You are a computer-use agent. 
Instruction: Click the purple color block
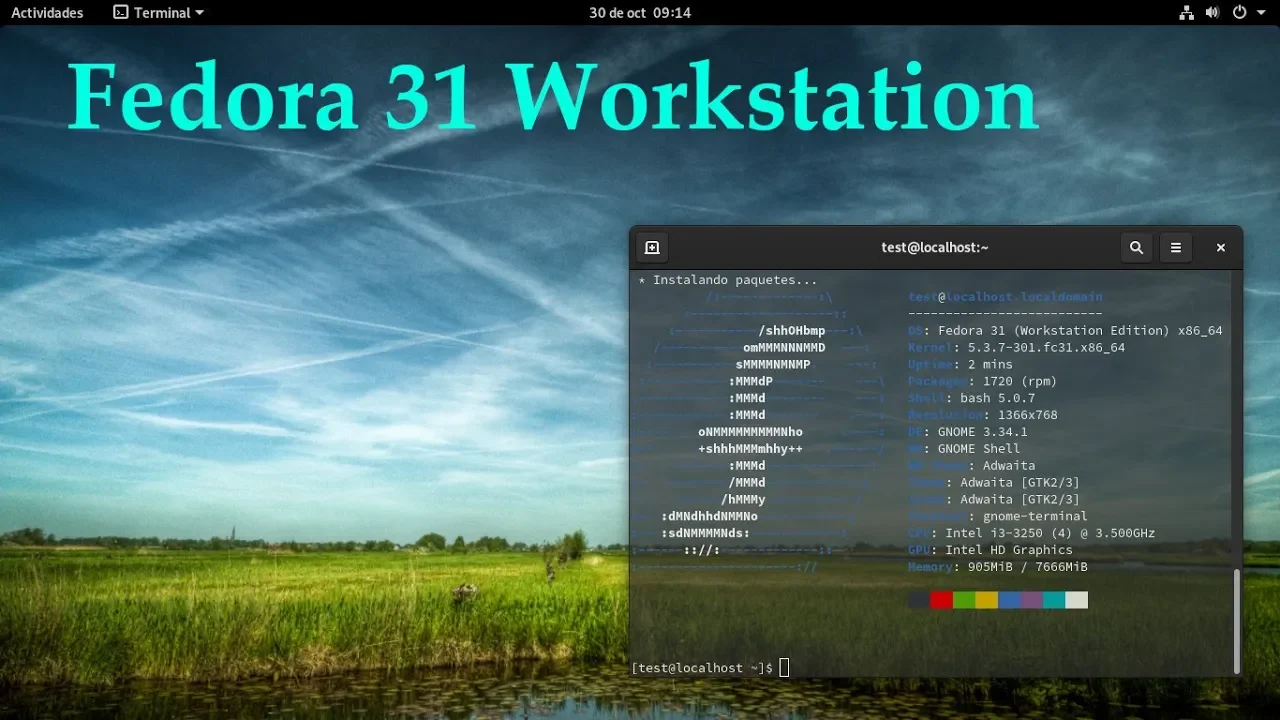[x=1031, y=600]
